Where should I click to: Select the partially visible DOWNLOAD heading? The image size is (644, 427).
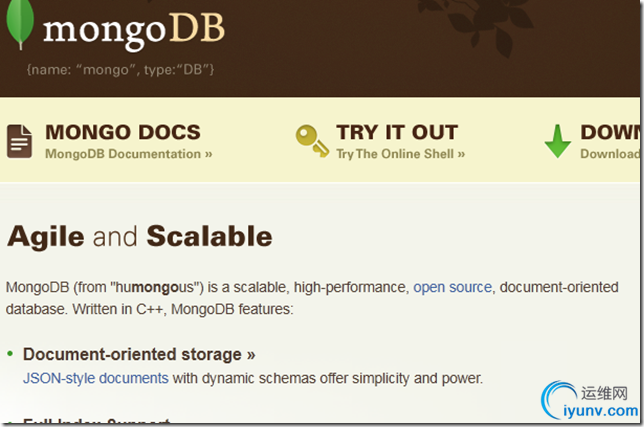point(610,132)
